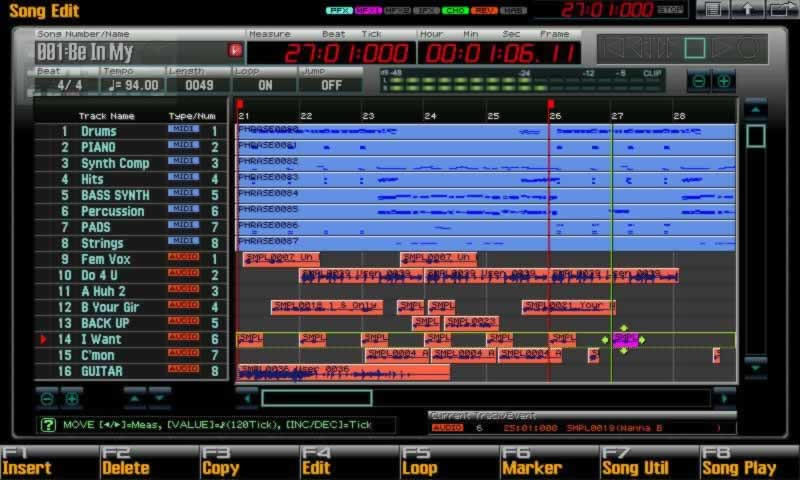Toggle the Jump OFF setting
This screenshot has width=800, height=480.
pyautogui.click(x=331, y=85)
